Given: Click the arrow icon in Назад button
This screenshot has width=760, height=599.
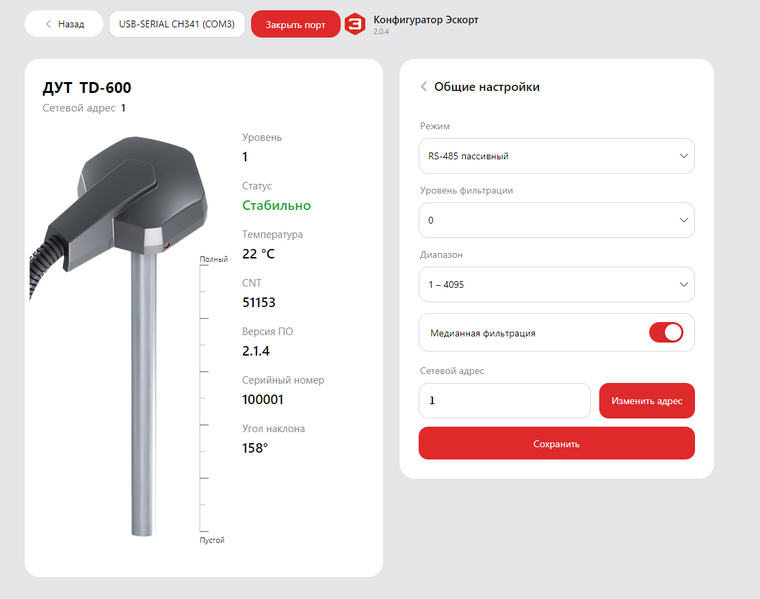Looking at the screenshot, I should click(x=48, y=24).
